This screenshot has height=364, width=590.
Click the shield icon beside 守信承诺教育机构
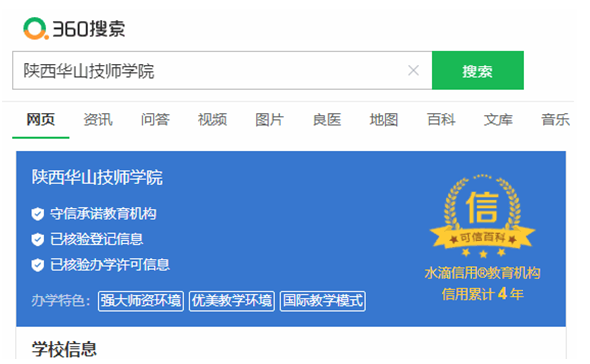(38, 214)
